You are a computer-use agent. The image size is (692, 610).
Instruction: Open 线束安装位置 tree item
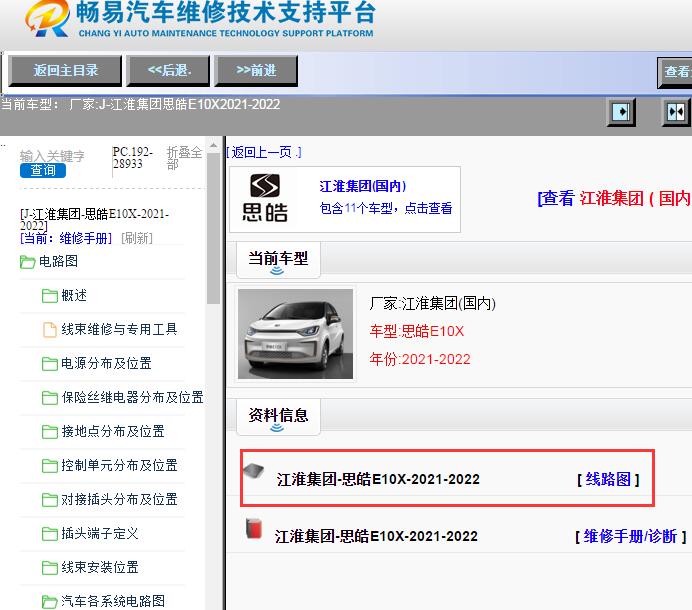click(100, 567)
